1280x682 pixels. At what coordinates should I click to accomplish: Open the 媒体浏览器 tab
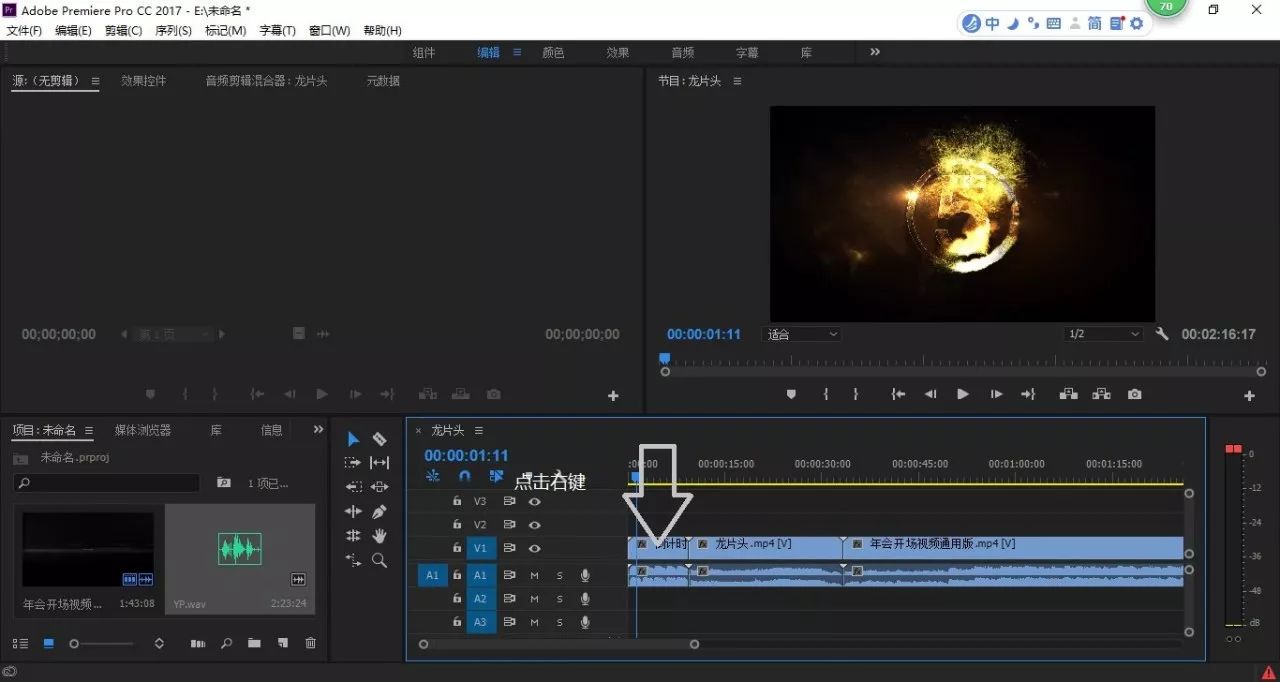pos(143,430)
